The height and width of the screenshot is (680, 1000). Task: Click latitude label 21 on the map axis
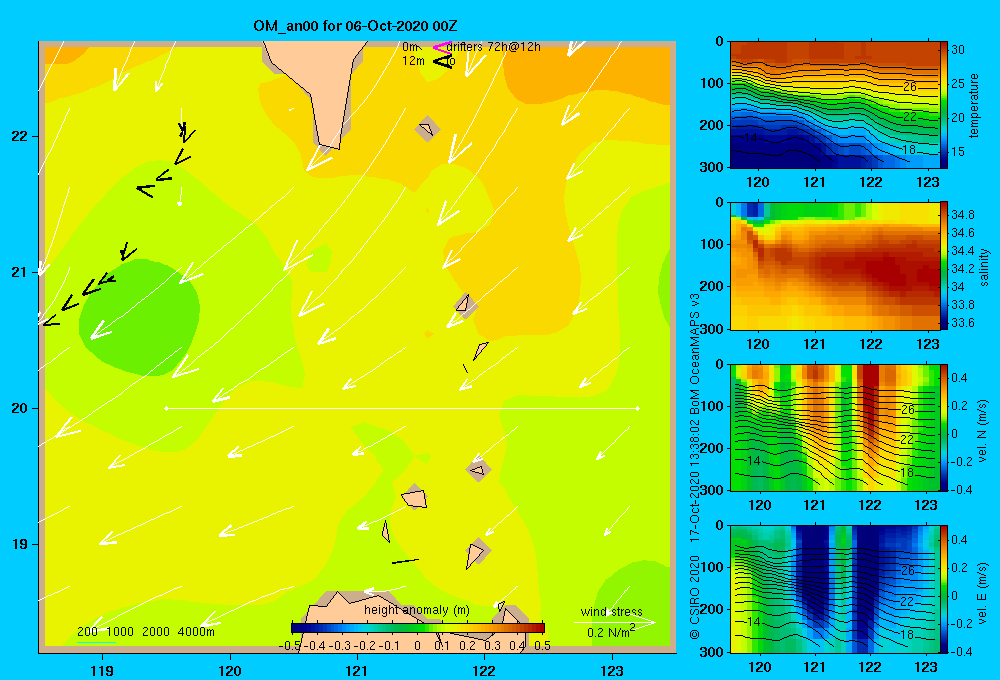point(19,272)
